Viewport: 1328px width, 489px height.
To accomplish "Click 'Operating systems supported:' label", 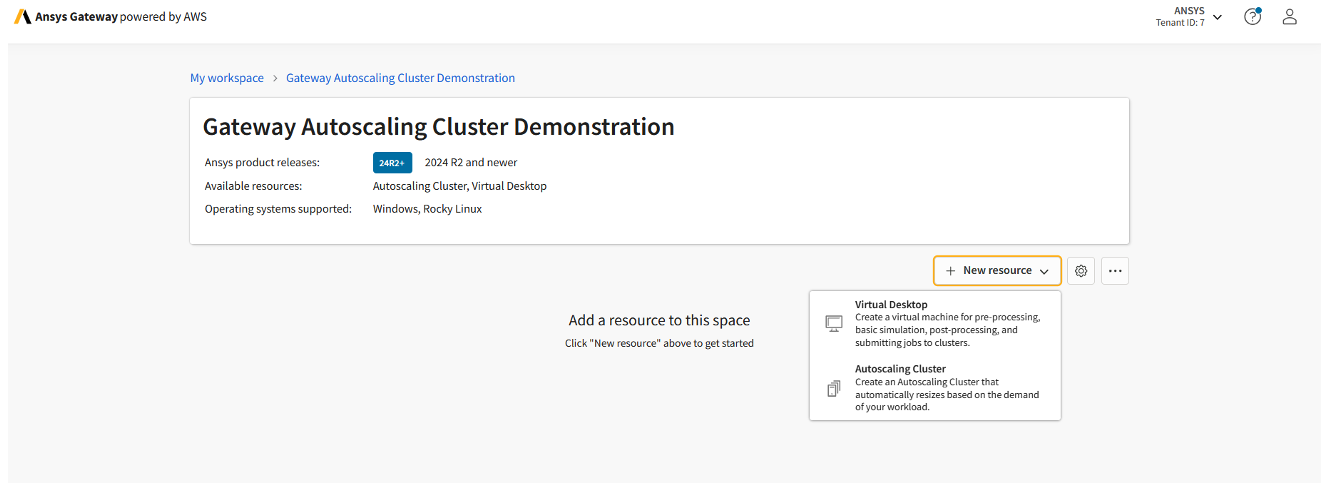I will [278, 209].
